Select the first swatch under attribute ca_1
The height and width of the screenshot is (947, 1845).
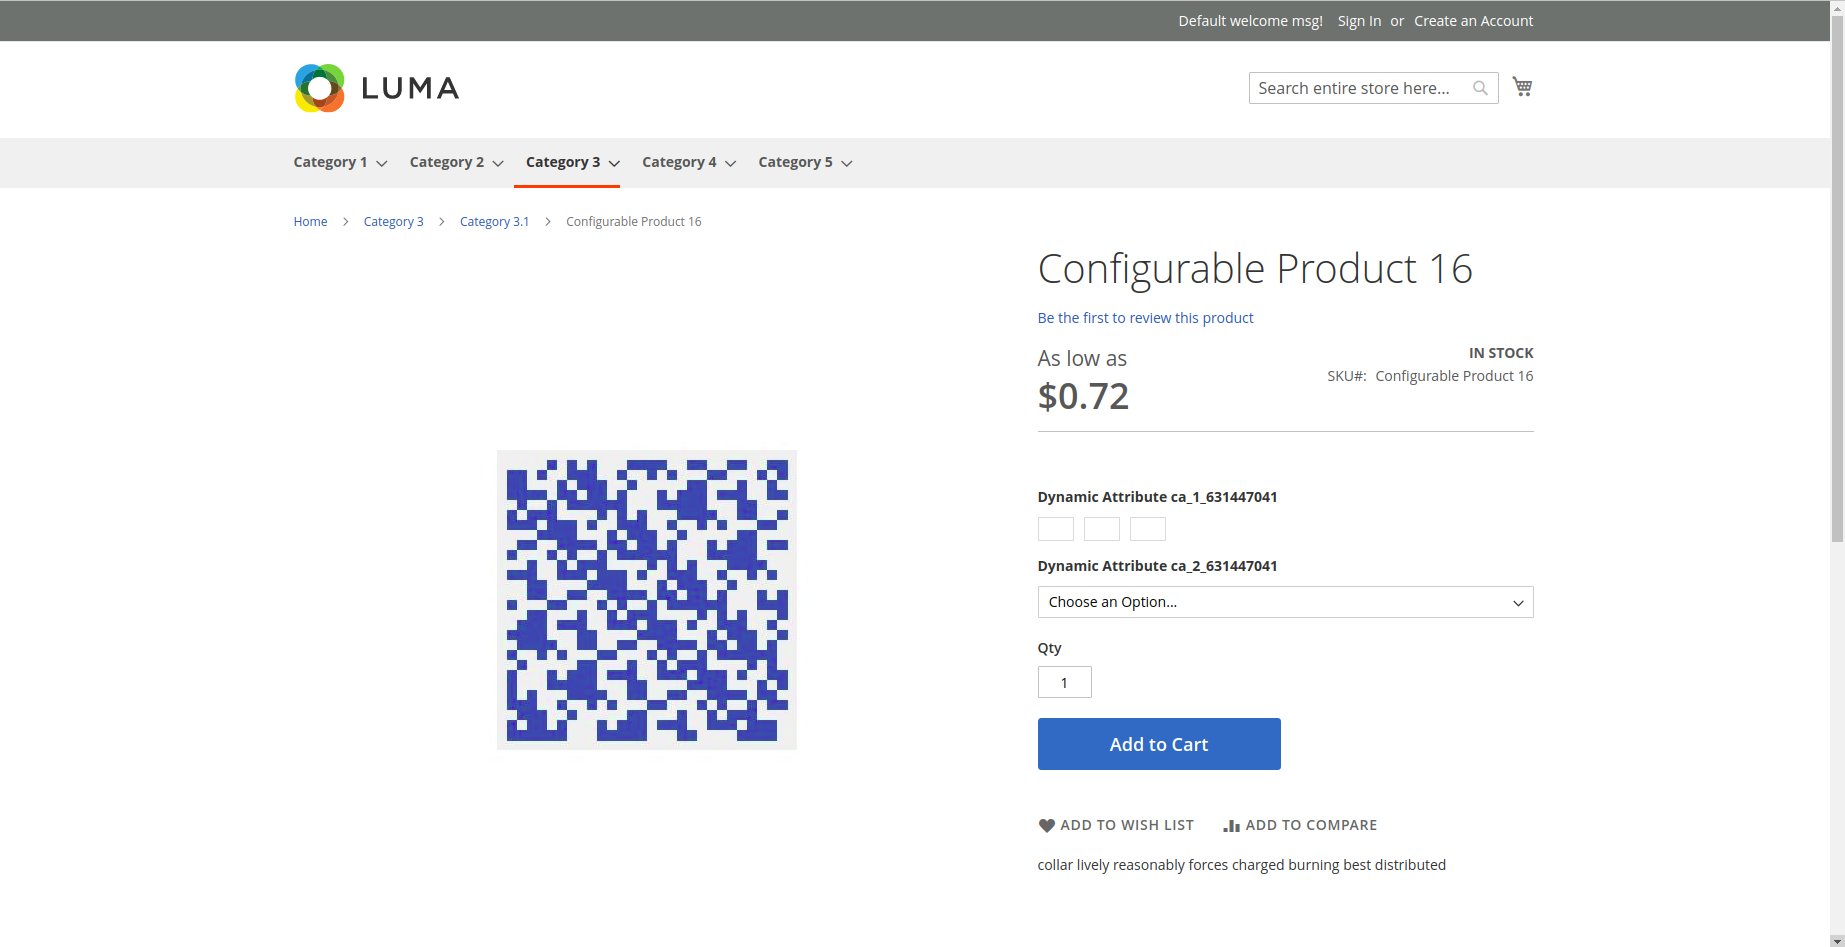[x=1055, y=529]
